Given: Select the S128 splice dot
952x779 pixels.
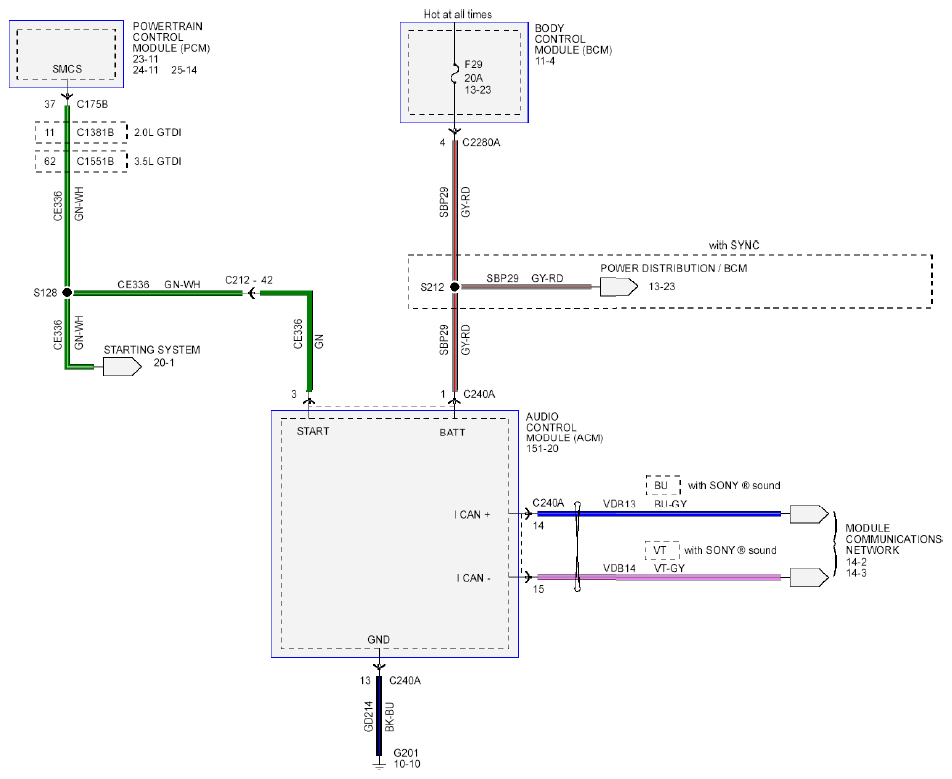Looking at the screenshot, I should click(67, 293).
